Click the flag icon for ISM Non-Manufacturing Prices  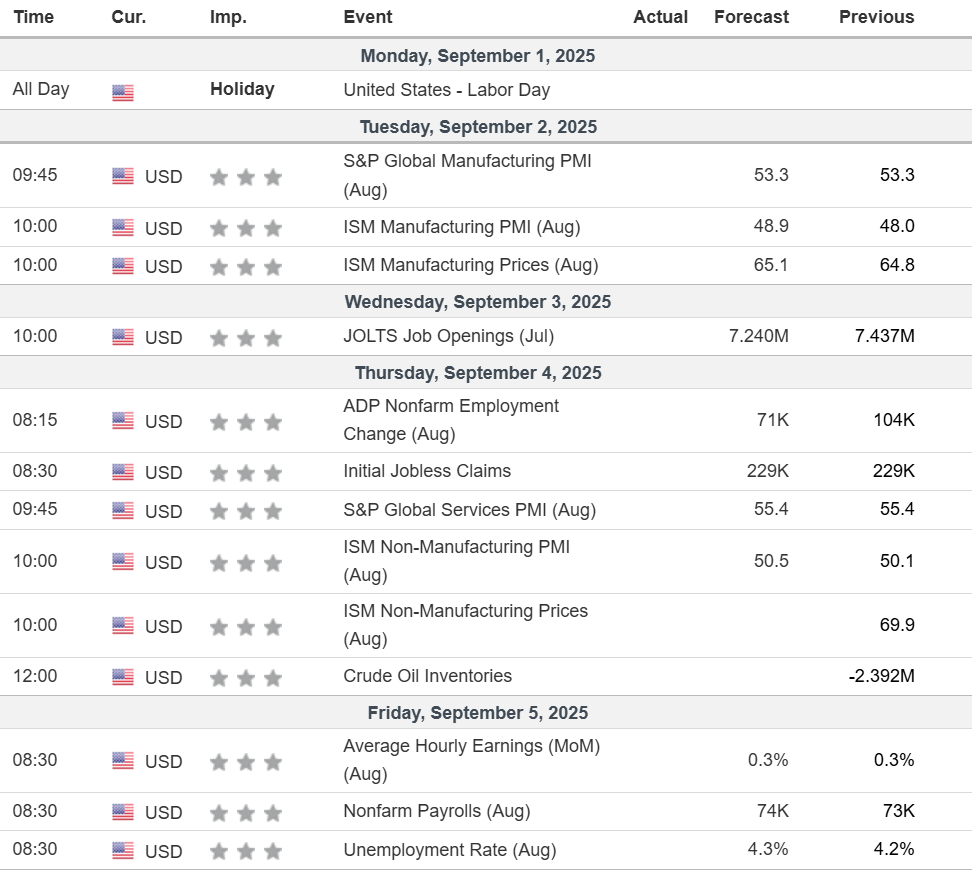pyautogui.click(x=123, y=625)
